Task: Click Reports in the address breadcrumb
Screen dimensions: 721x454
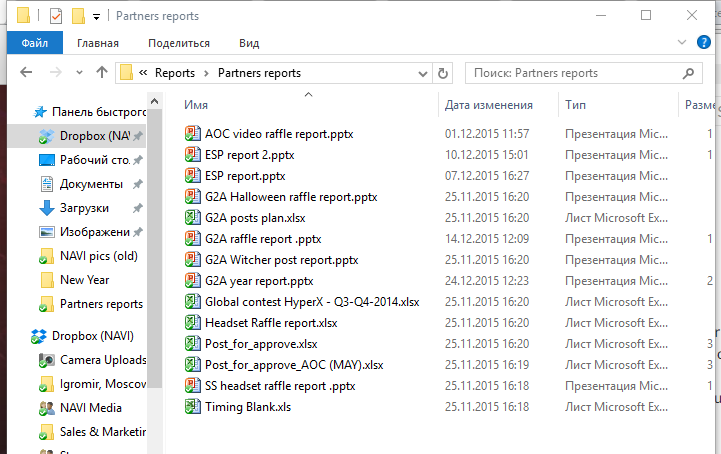Action: pyautogui.click(x=175, y=73)
